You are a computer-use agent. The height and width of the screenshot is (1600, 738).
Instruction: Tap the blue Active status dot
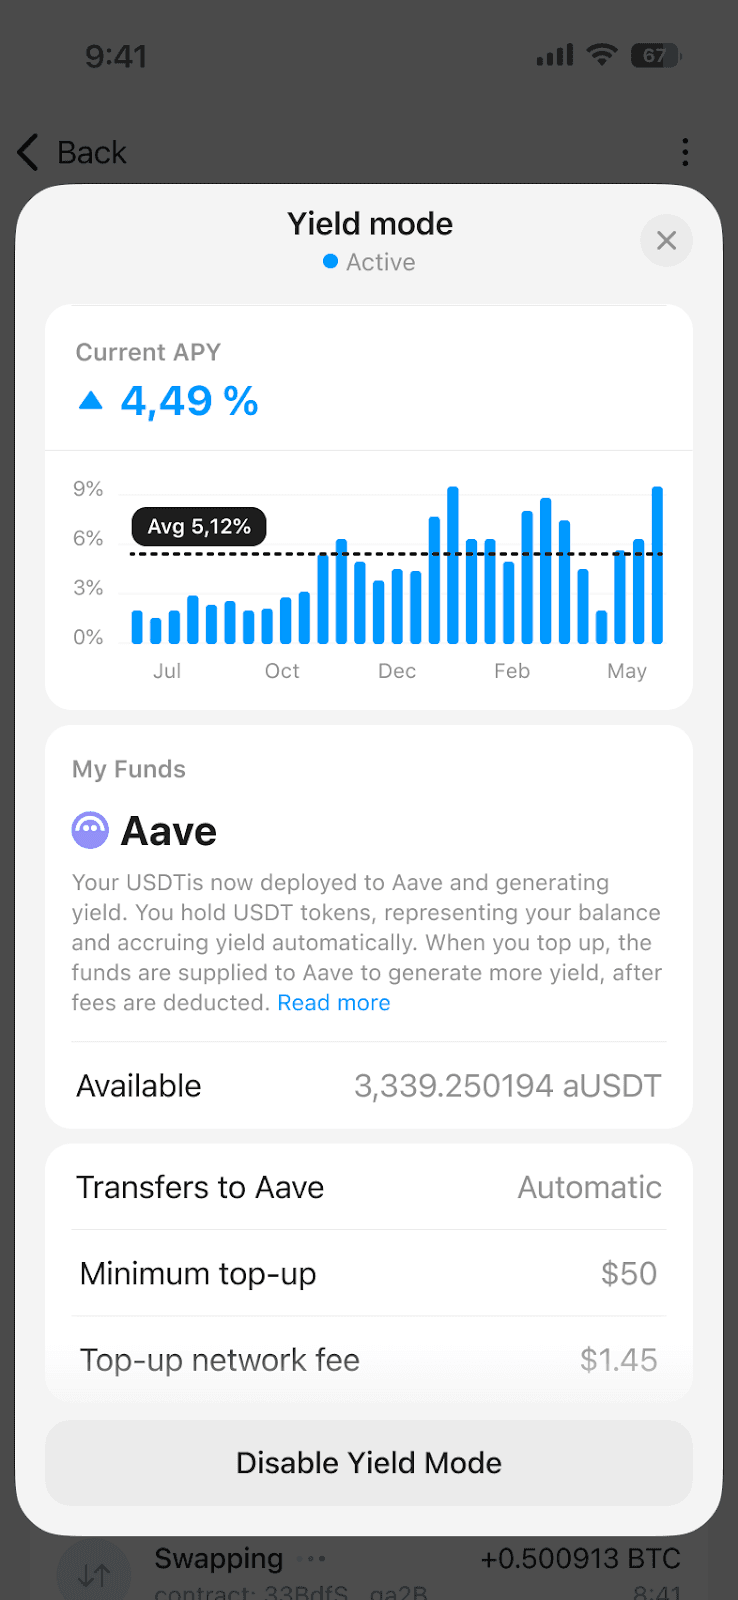(x=330, y=262)
